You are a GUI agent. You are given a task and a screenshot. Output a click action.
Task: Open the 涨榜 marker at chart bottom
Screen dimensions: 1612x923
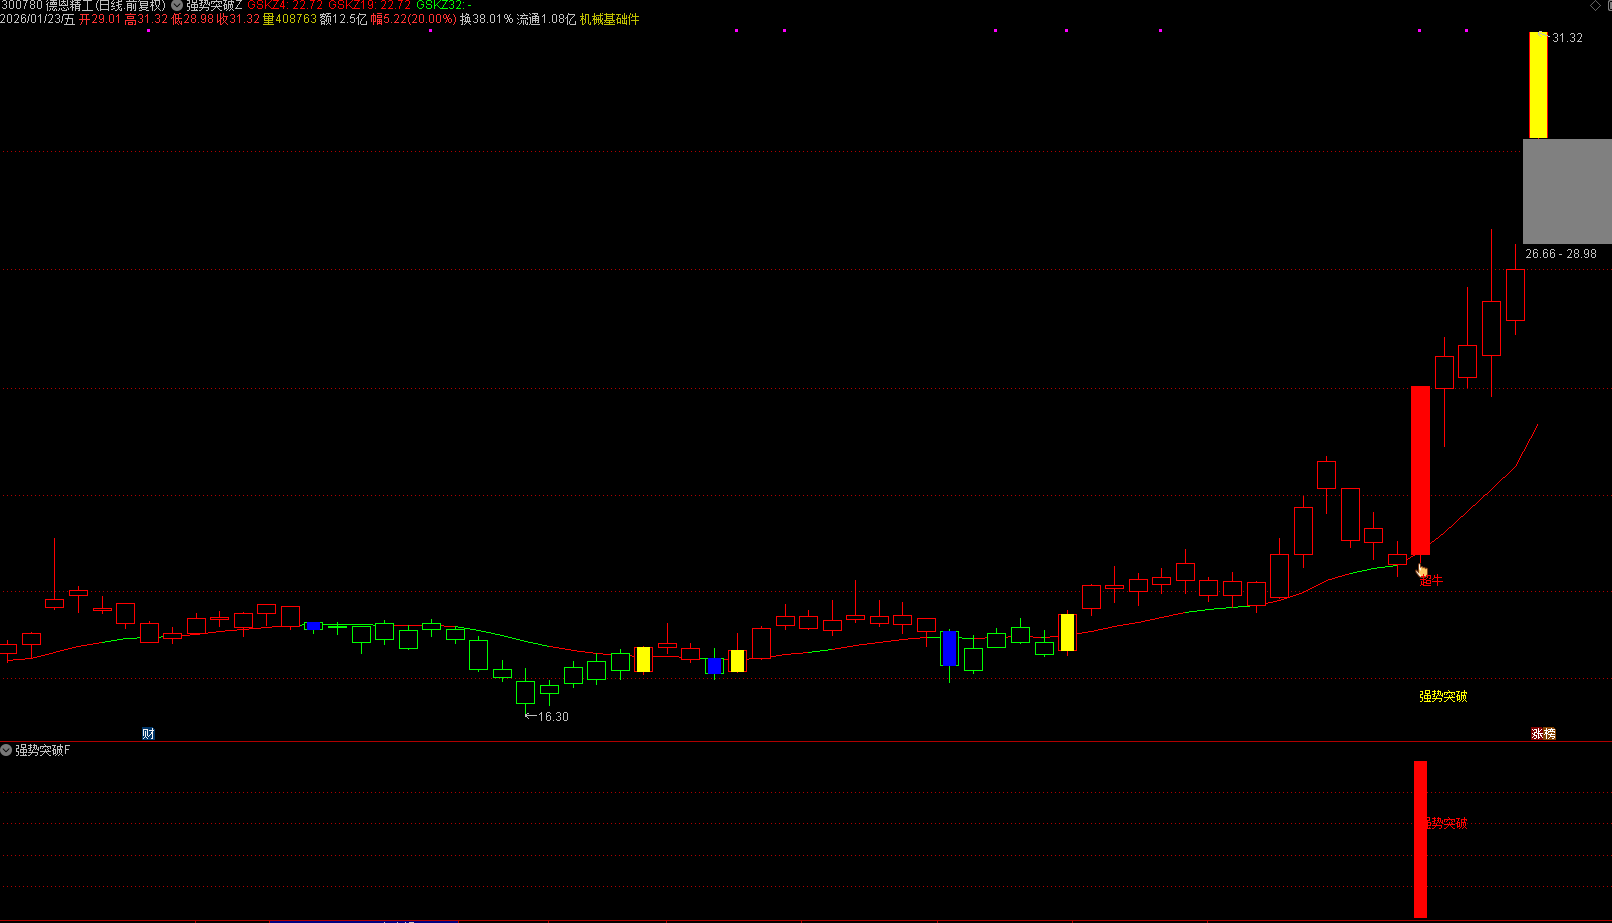[1544, 734]
